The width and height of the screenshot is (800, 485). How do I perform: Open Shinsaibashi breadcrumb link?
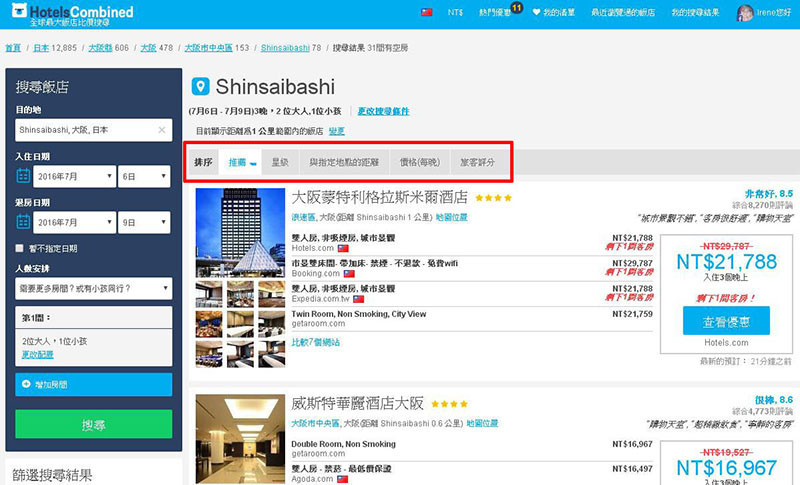pyautogui.click(x=285, y=48)
